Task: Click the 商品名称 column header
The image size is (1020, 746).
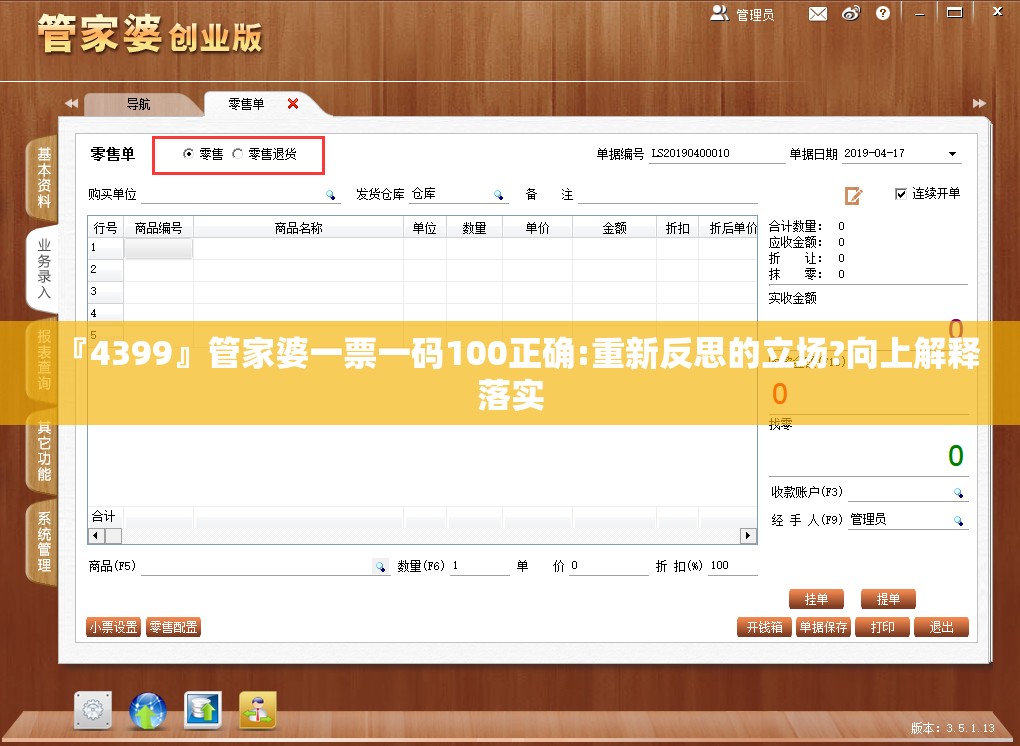Action: (299, 228)
